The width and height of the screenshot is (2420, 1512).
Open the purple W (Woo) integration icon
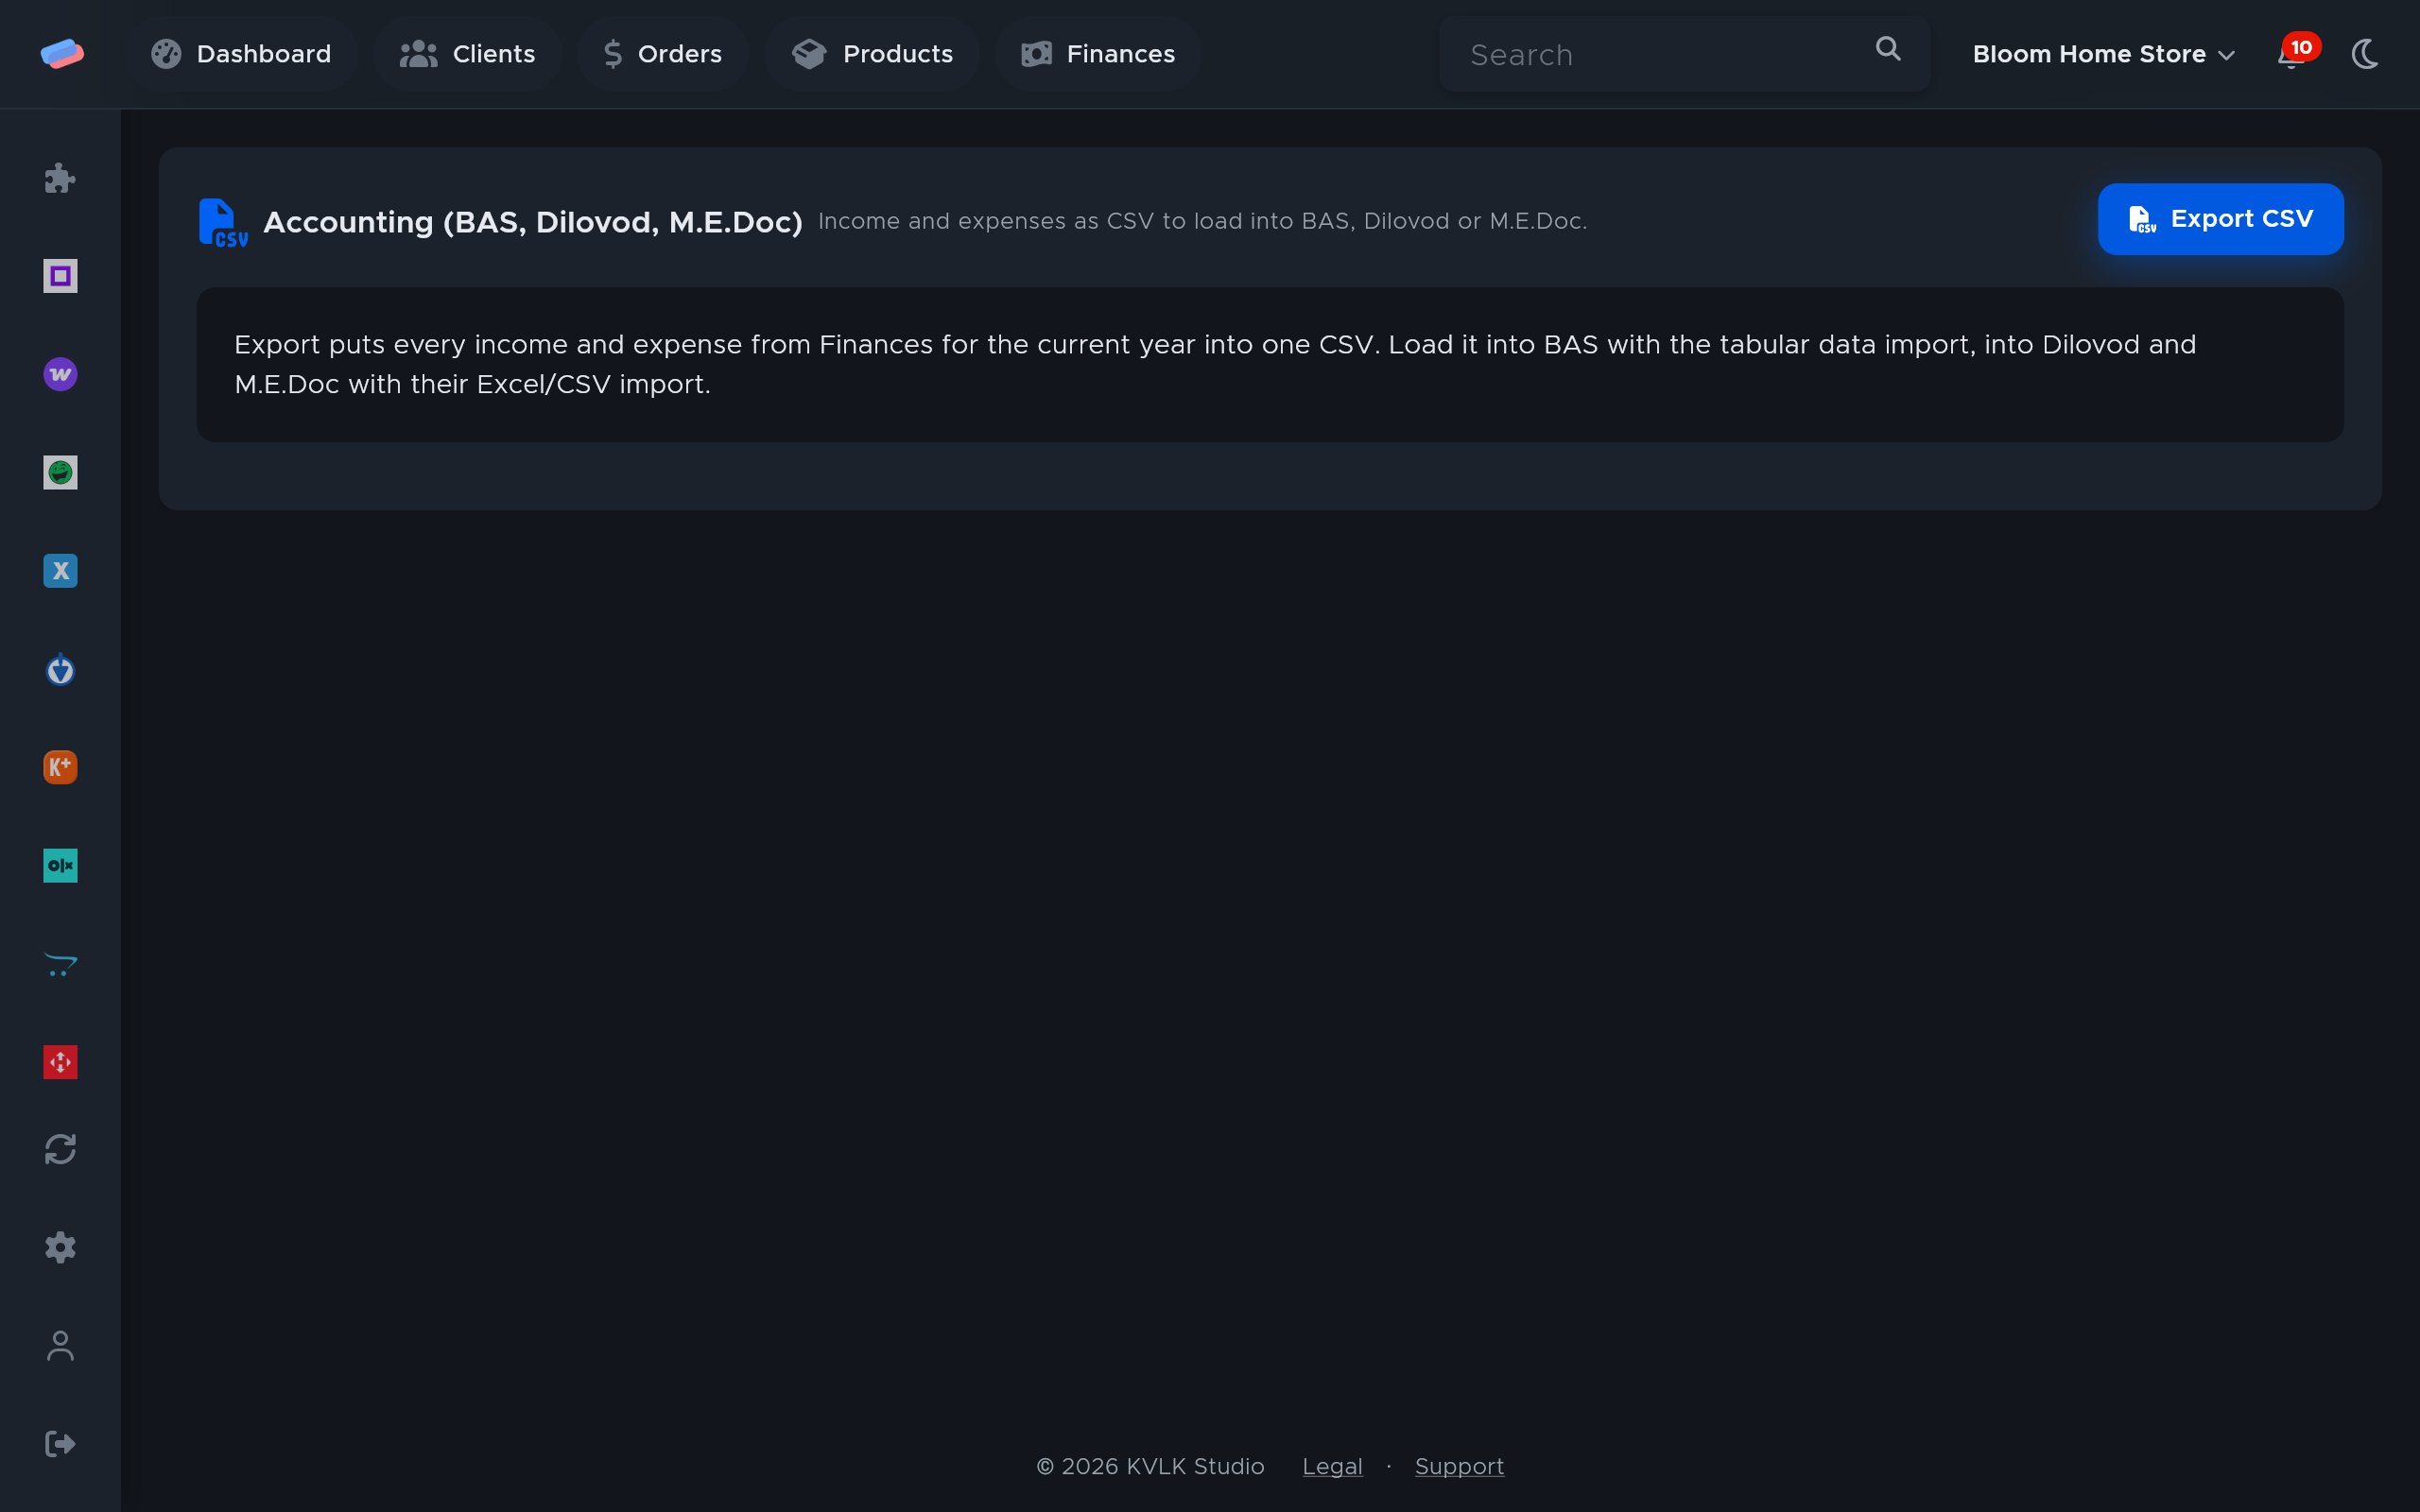coord(60,374)
